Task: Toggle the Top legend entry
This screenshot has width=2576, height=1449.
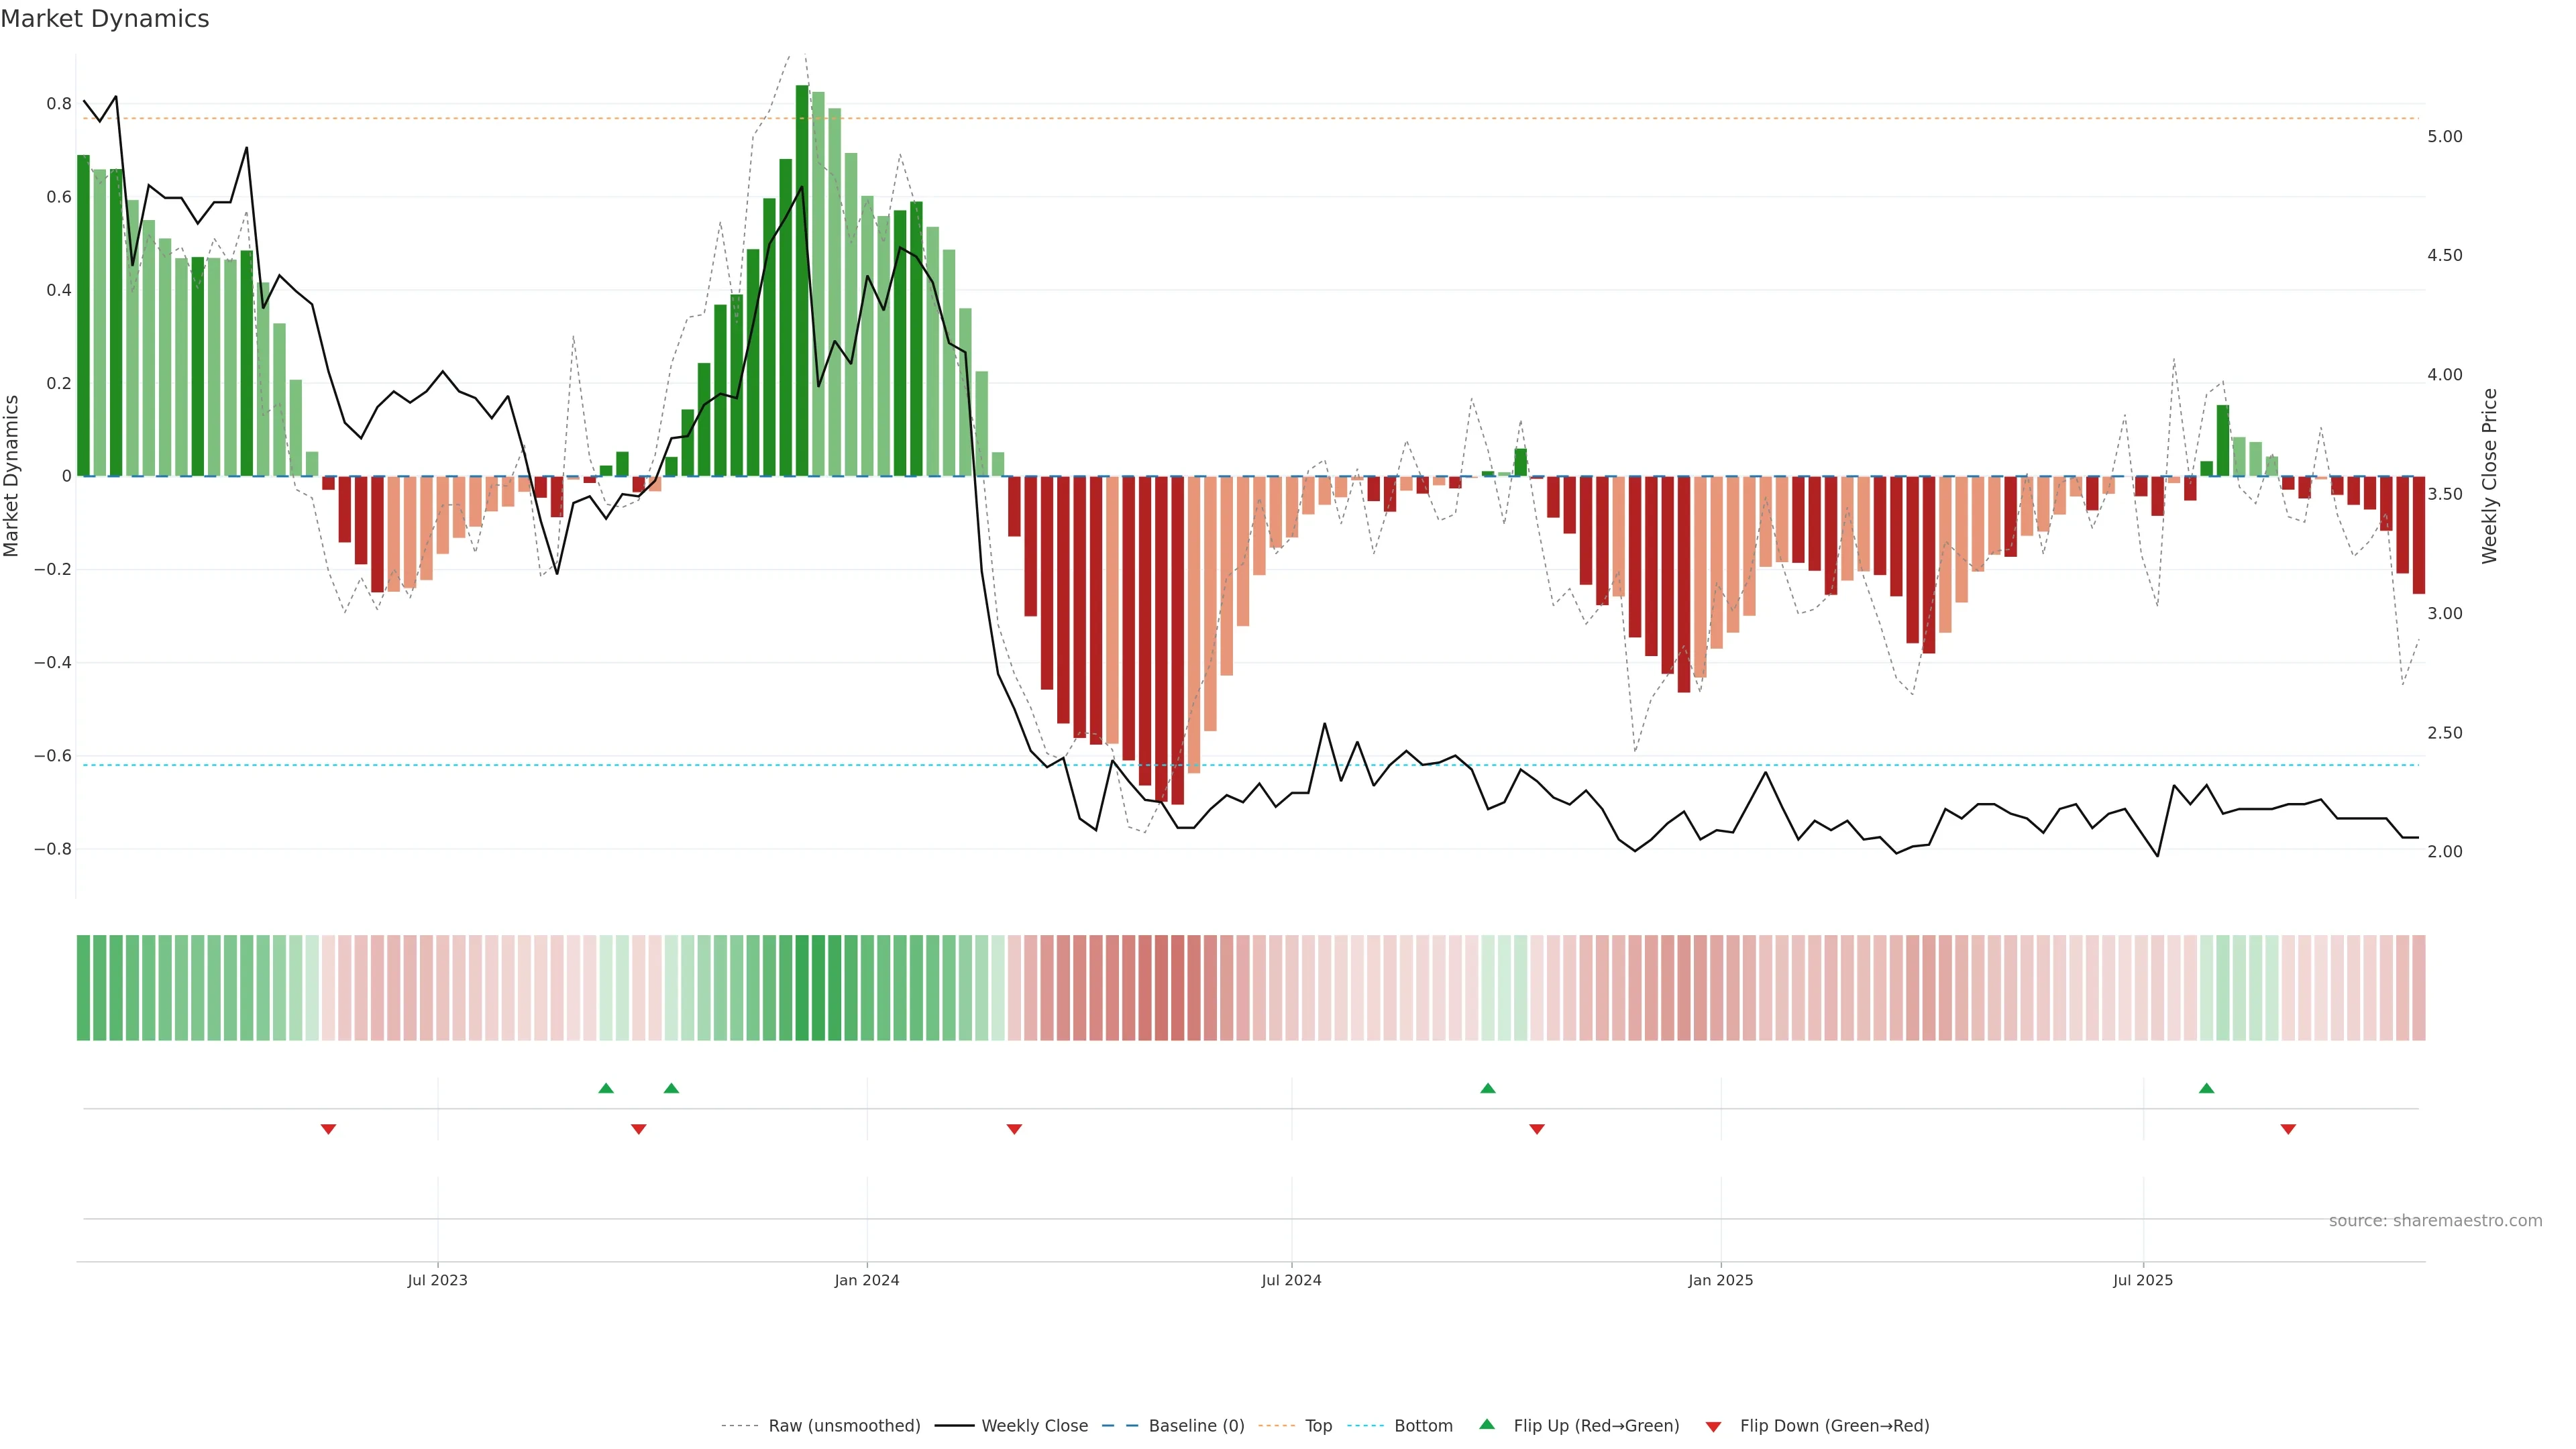Action: (1318, 1426)
